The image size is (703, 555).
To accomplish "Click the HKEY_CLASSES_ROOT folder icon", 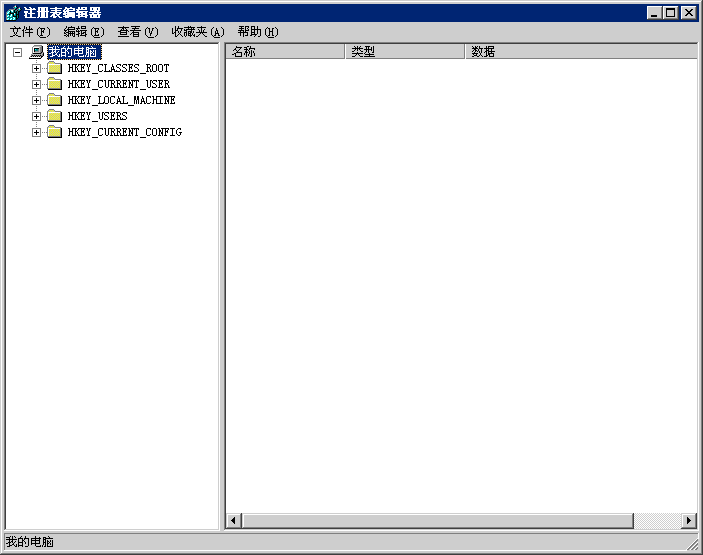I will tap(55, 68).
